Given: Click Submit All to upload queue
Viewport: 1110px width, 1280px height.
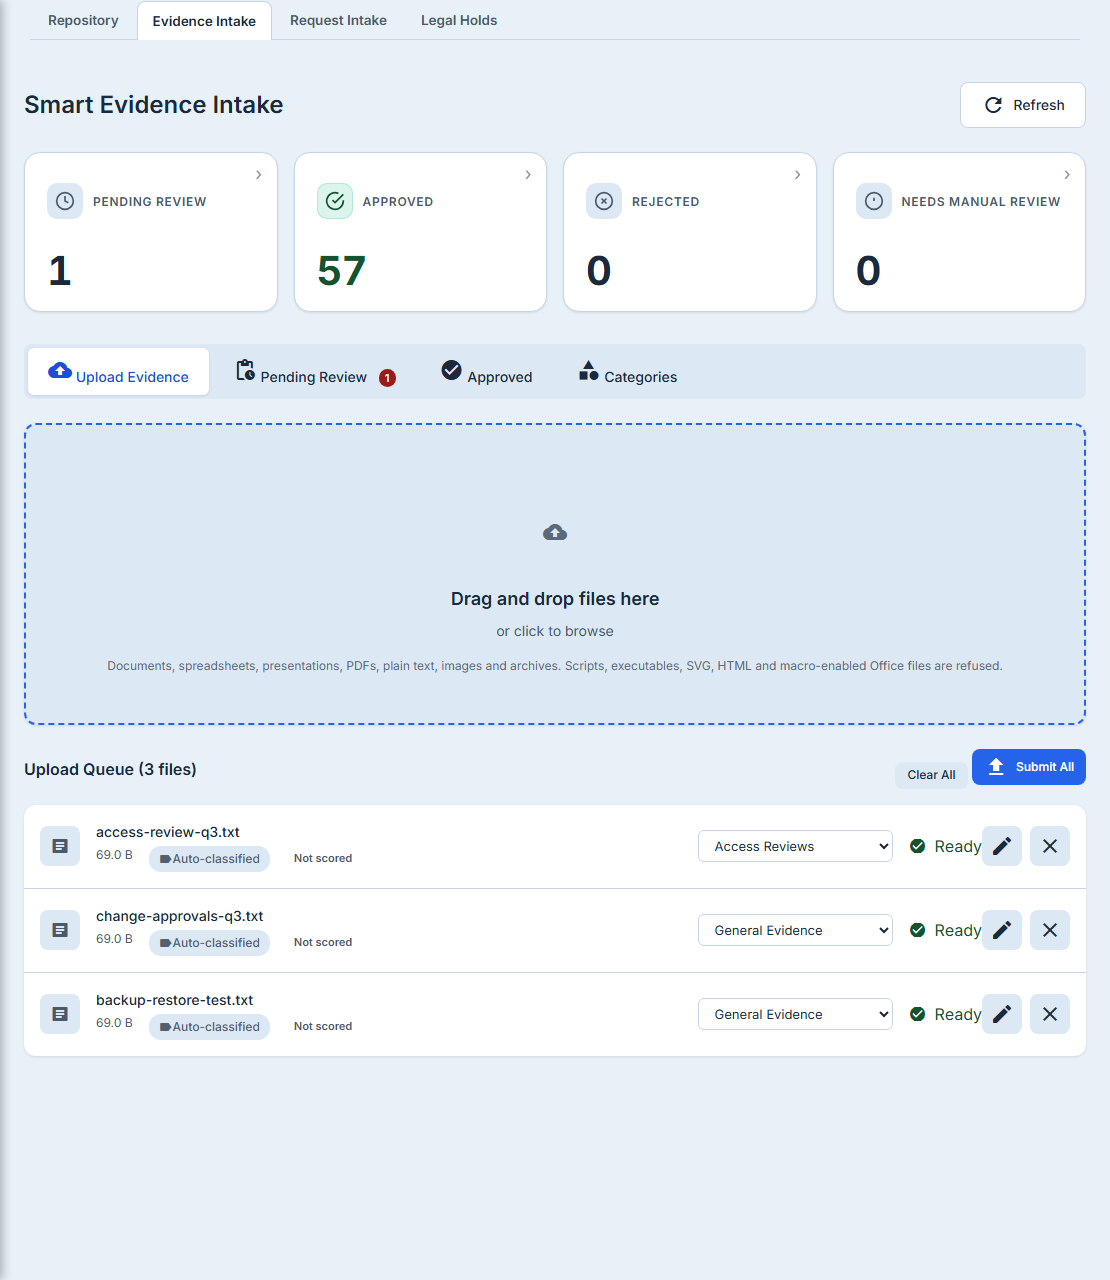Looking at the screenshot, I should point(1029,767).
